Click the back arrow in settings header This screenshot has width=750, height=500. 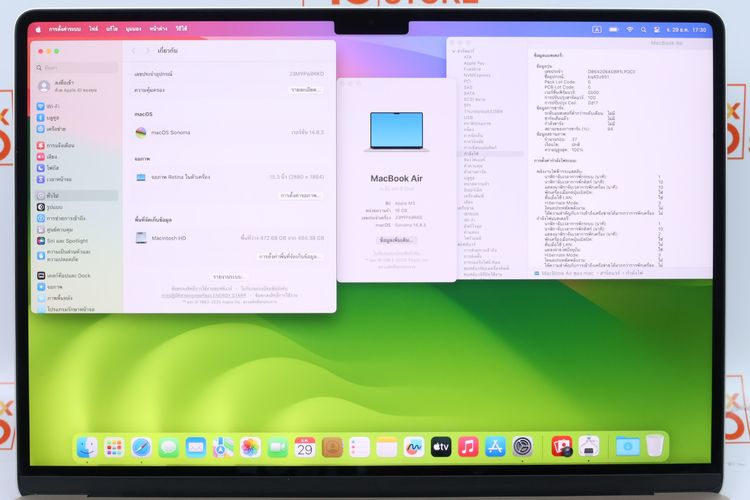[133, 51]
